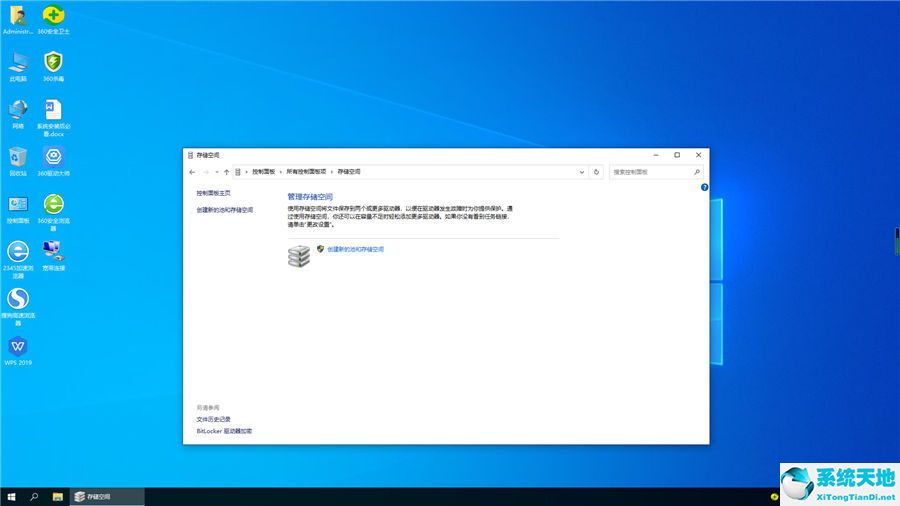Open BitLocker 驱动器加密 link
Image resolution: width=900 pixels, height=506 pixels.
point(224,431)
